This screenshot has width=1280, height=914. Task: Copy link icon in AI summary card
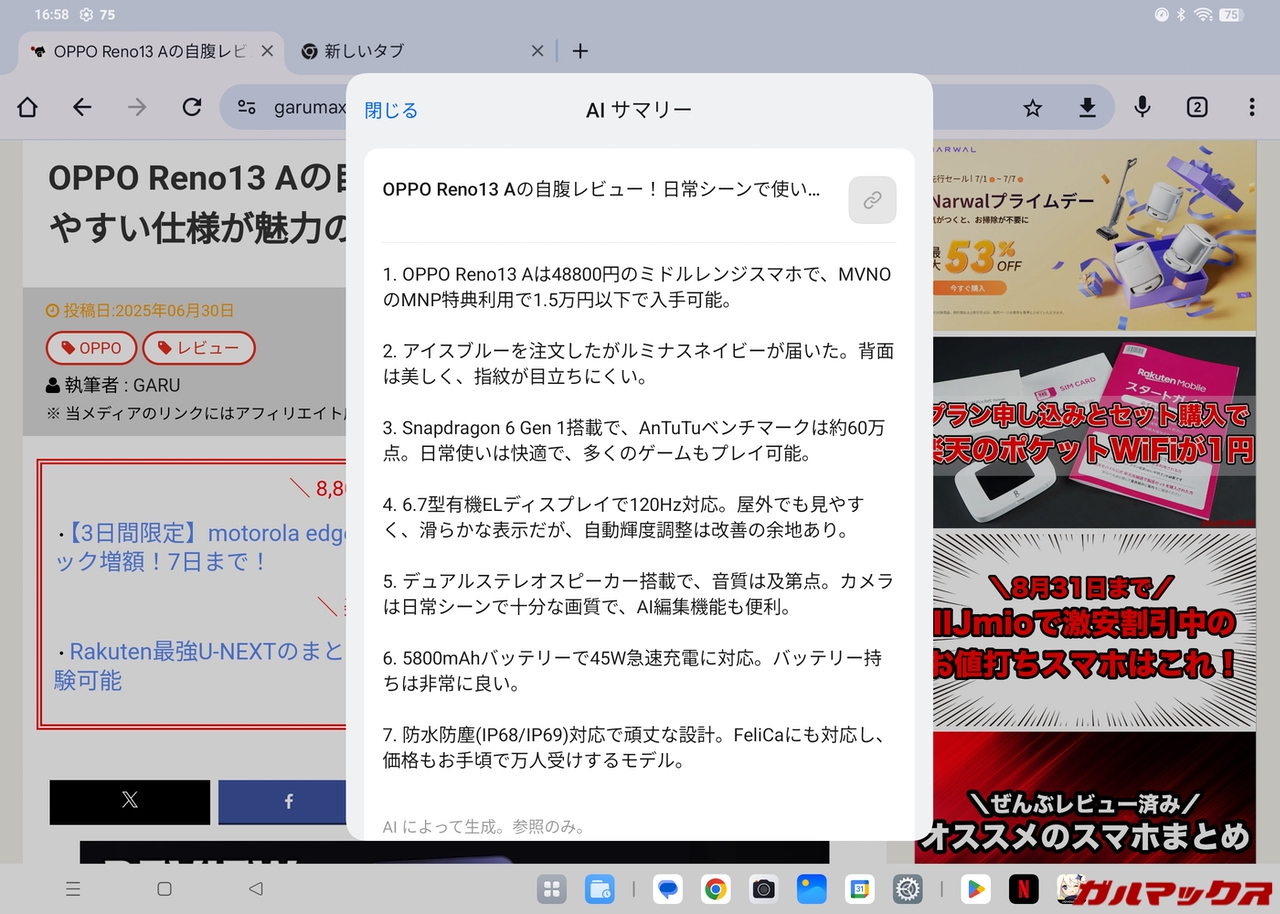872,200
